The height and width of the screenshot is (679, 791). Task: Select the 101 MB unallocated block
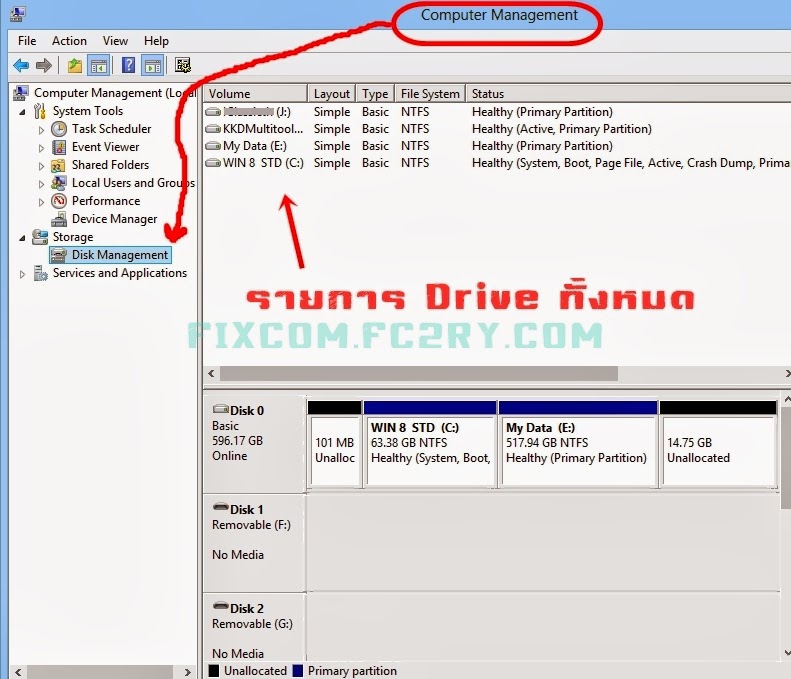coord(334,444)
